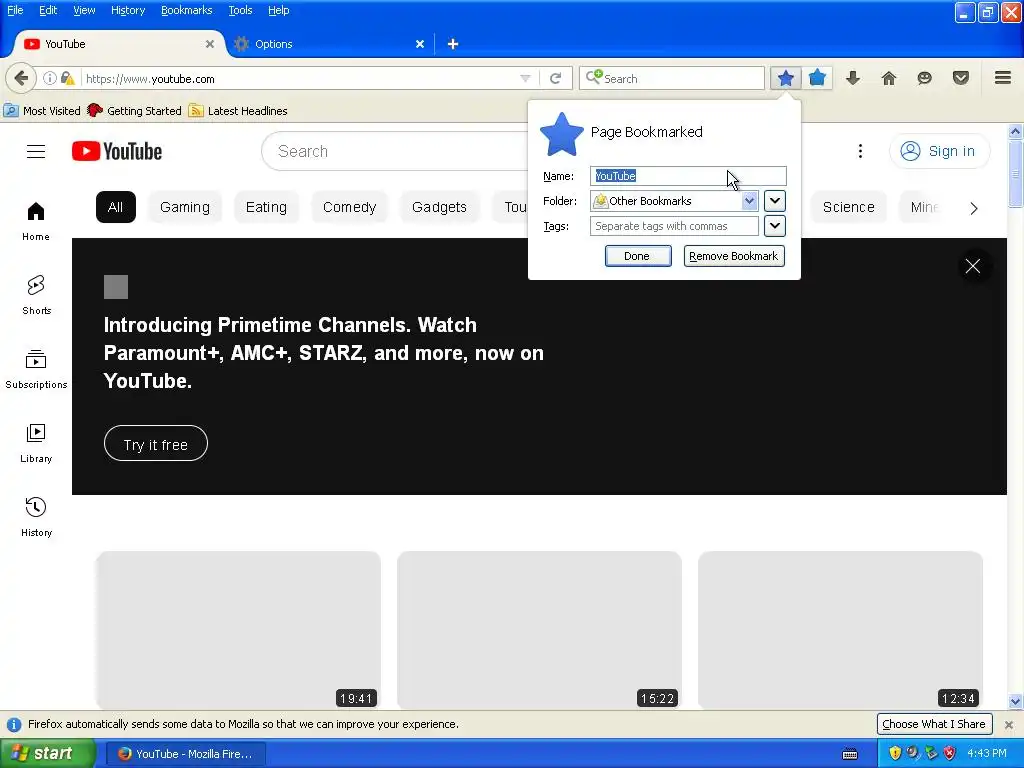Viewport: 1024px width, 768px height.
Task: Switch to the Options tab
Action: (x=330, y=44)
